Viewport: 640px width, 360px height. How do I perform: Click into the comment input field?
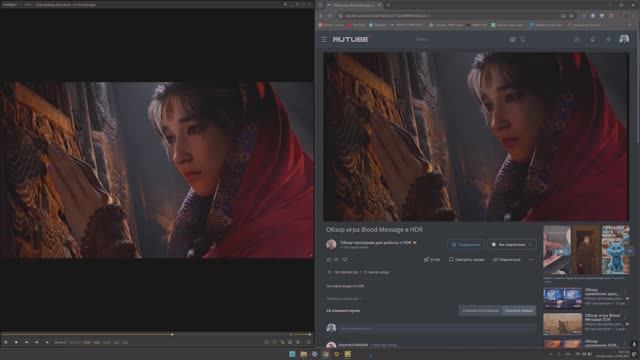pyautogui.click(x=437, y=328)
